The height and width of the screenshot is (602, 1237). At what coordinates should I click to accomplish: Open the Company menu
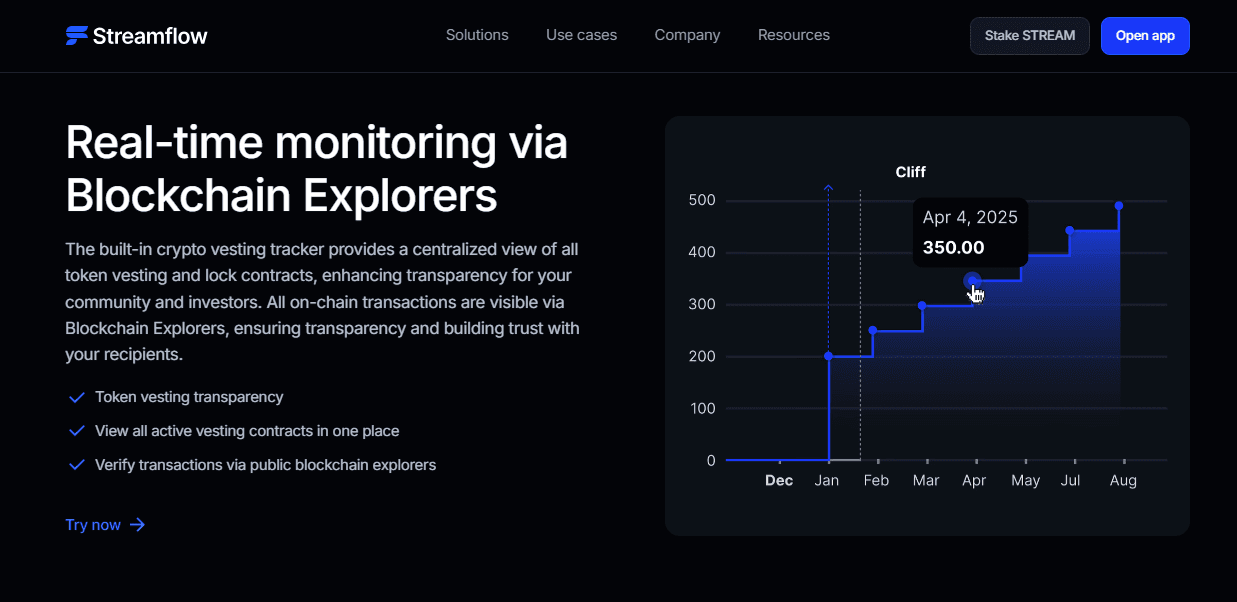pos(687,35)
